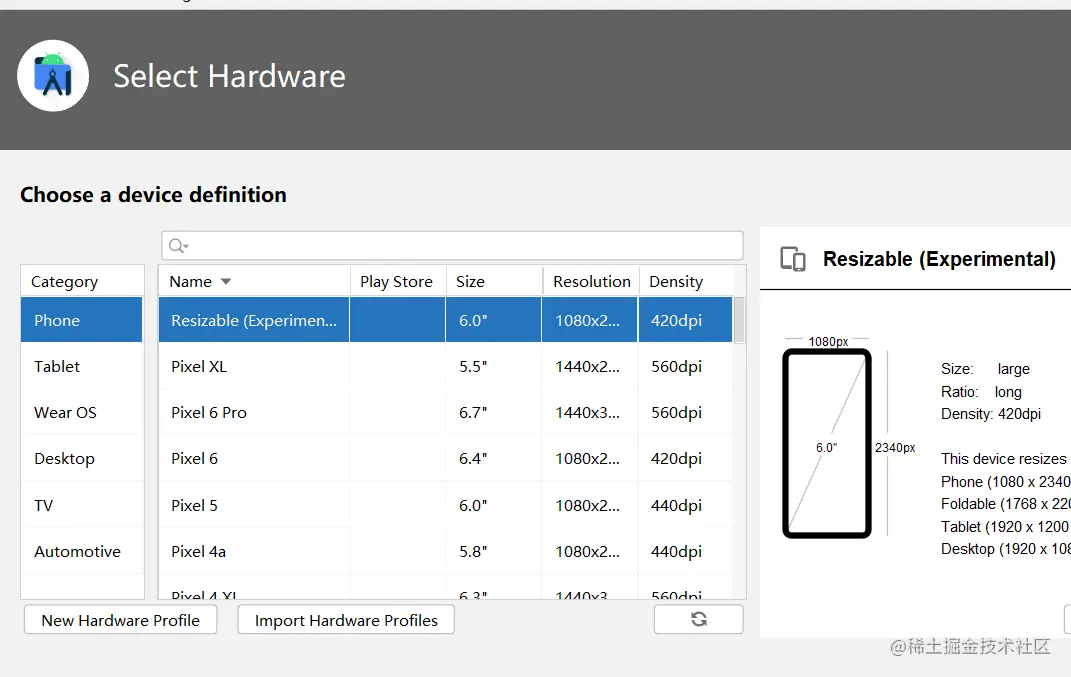Screen dimensions: 1071x677
Task: Click the Ratio: long detail text
Action: [x=981, y=392]
